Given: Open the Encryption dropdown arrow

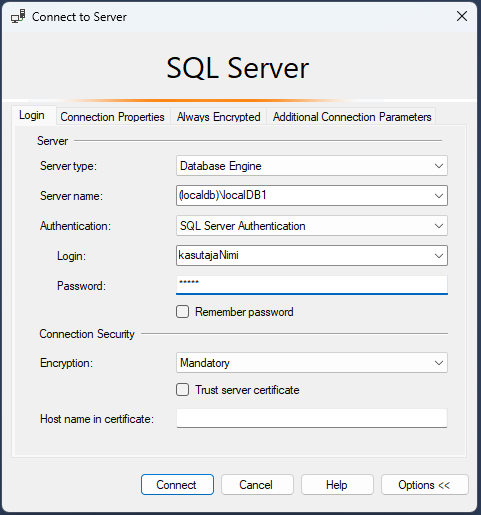Looking at the screenshot, I should pos(439,363).
